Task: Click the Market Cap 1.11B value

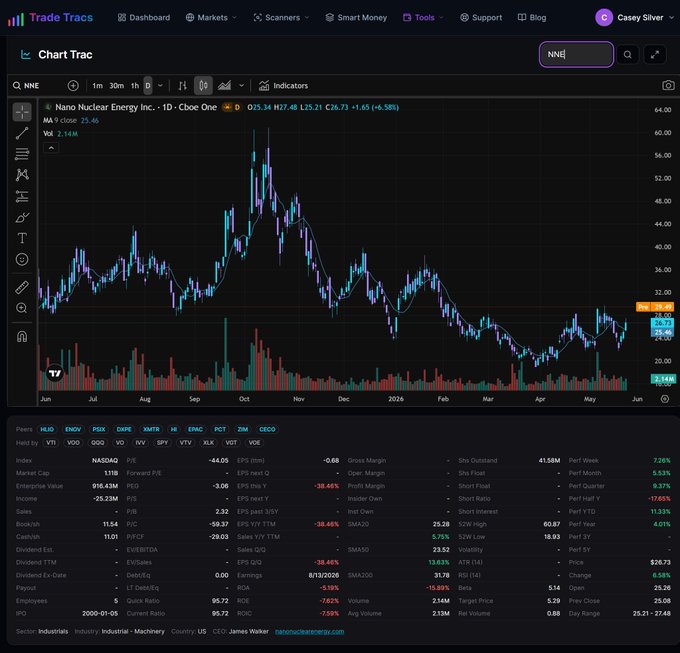Action: pos(111,473)
